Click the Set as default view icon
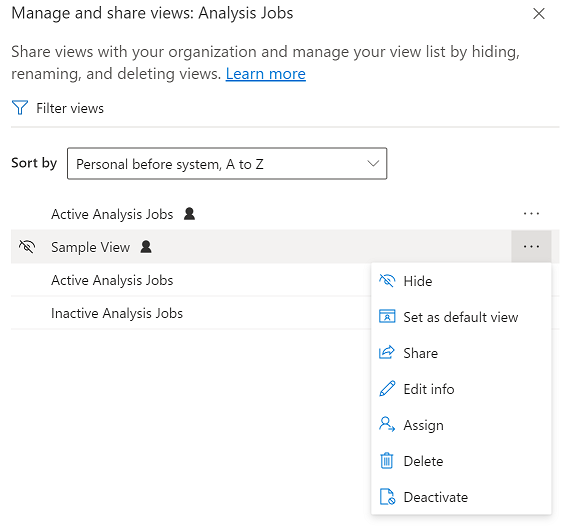Image resolution: width=576 pixels, height=528 pixels. [387, 316]
